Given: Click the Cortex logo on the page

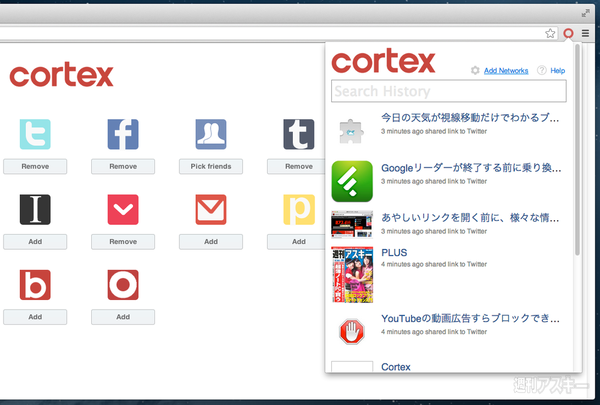Looking at the screenshot, I should [61, 75].
